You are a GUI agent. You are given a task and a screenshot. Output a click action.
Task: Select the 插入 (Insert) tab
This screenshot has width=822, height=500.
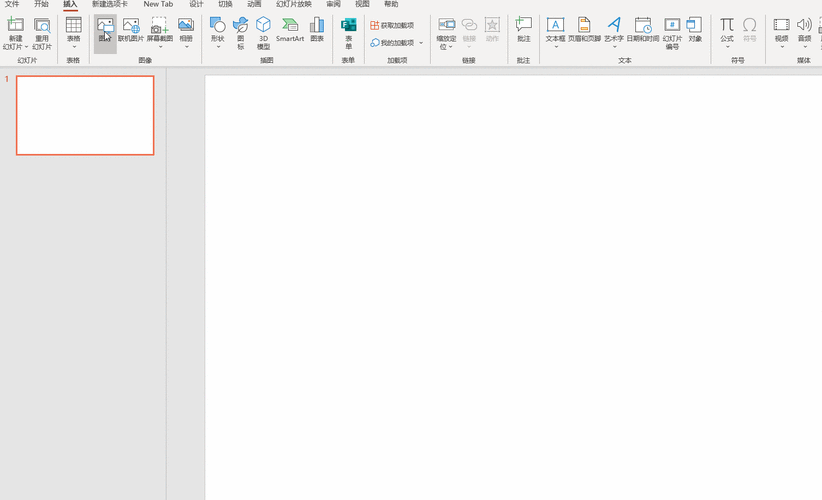click(70, 4)
